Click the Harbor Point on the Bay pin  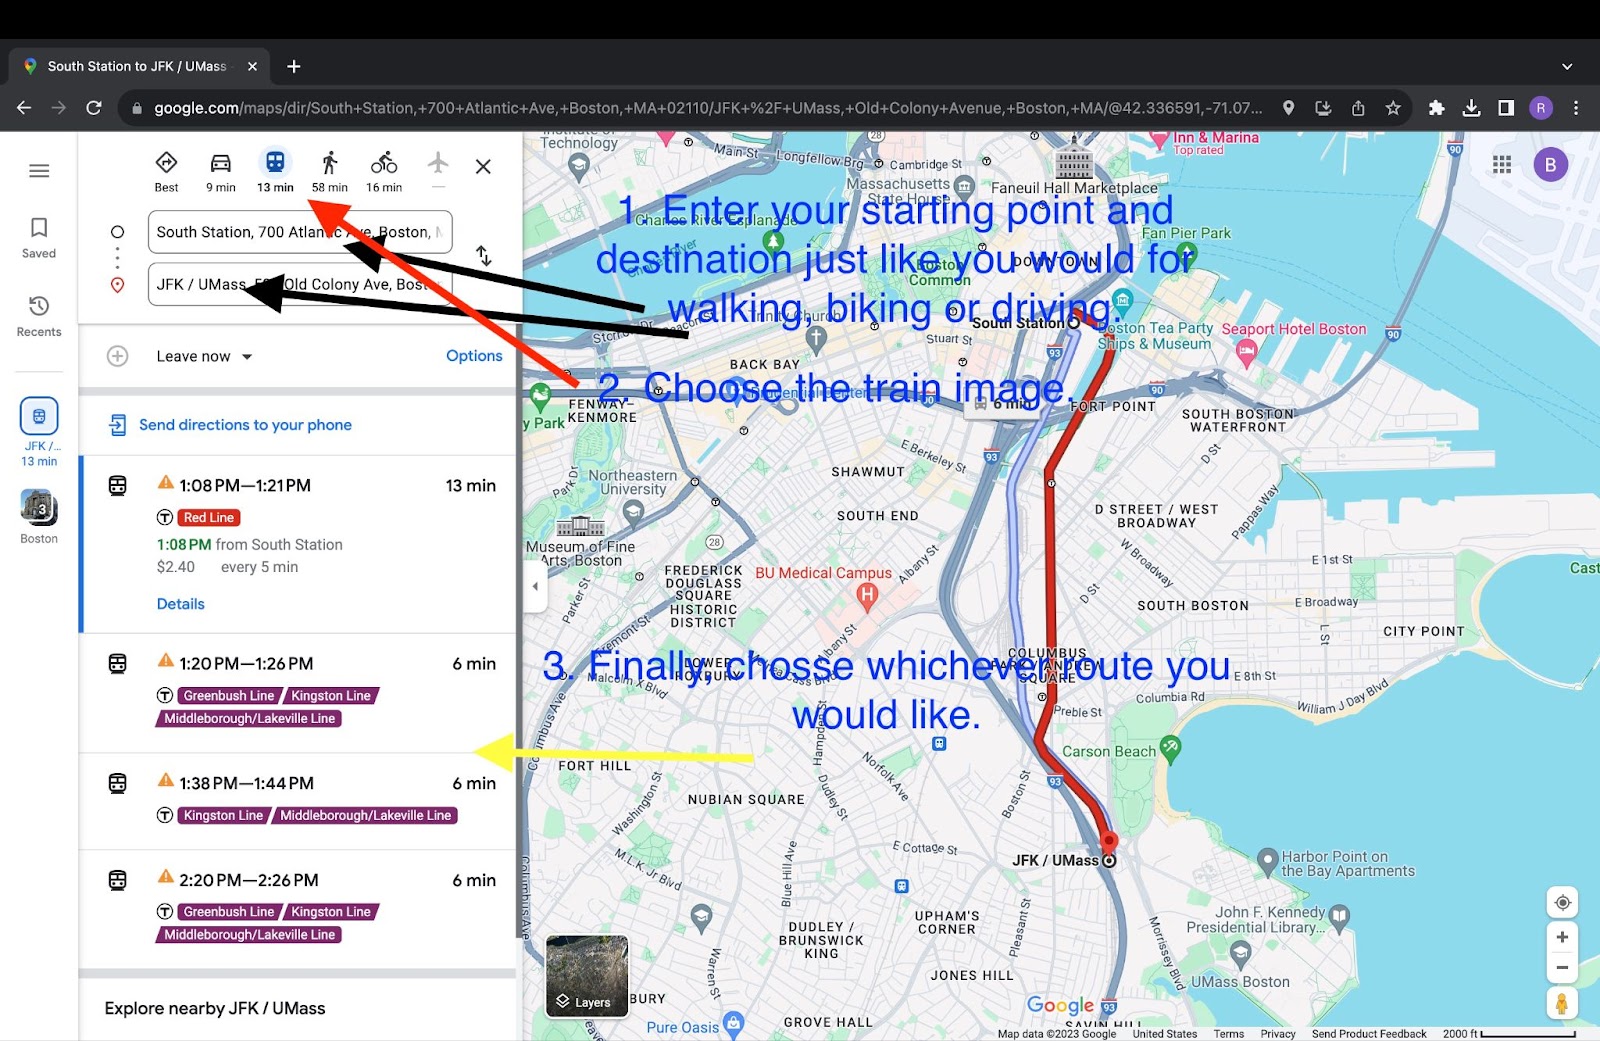pos(1267,860)
